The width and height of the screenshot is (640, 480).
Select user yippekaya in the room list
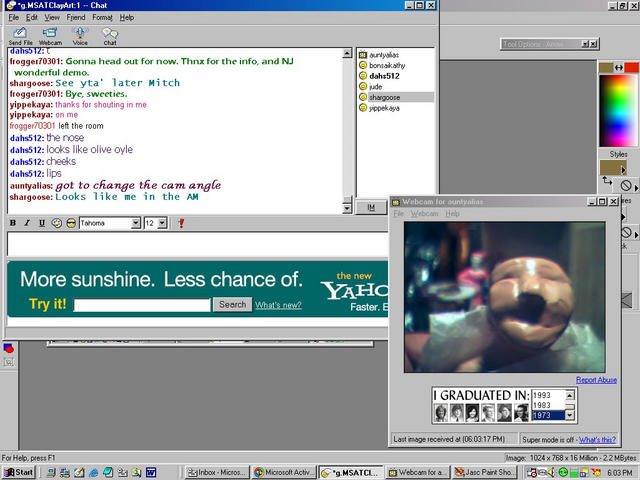[x=384, y=108]
